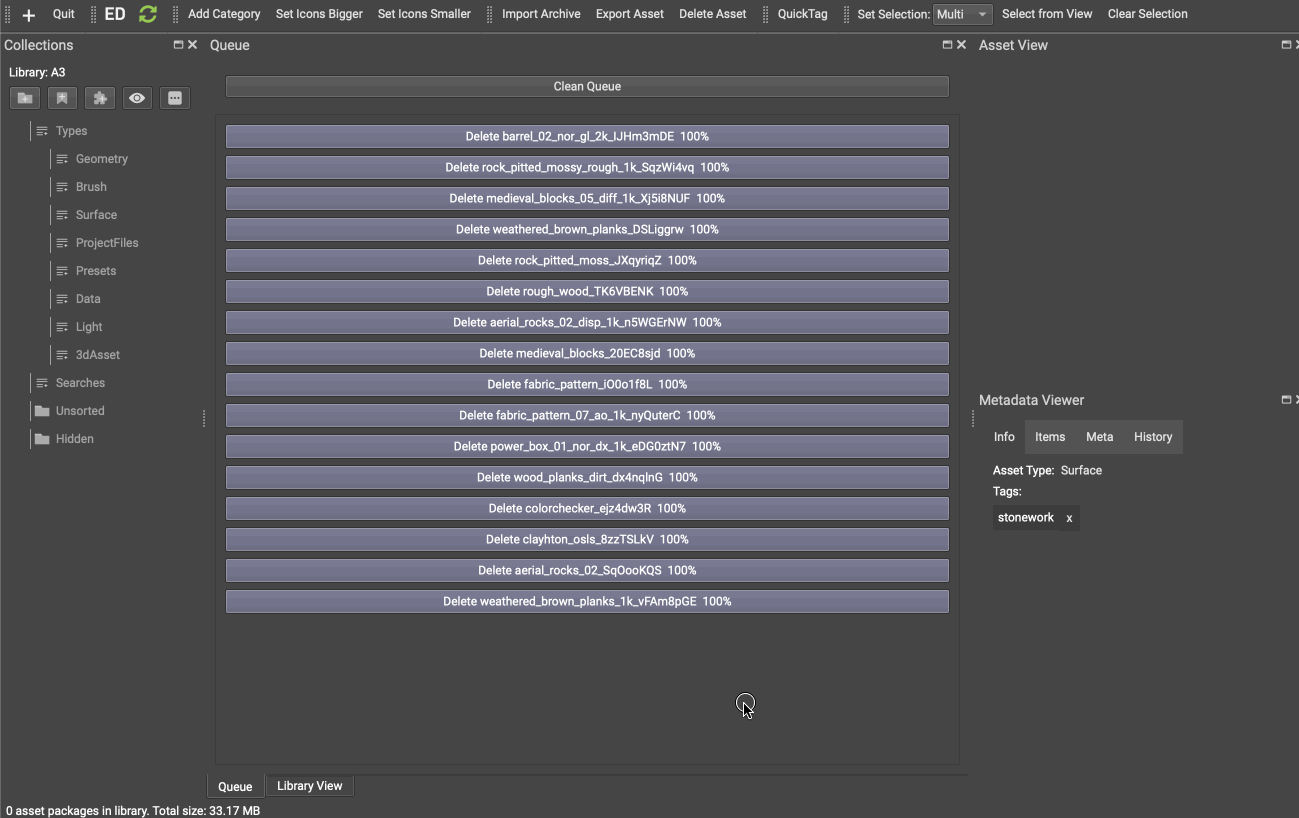Viewport: 1299px width, 818px height.
Task: Switch to the Library View tab
Action: (310, 786)
